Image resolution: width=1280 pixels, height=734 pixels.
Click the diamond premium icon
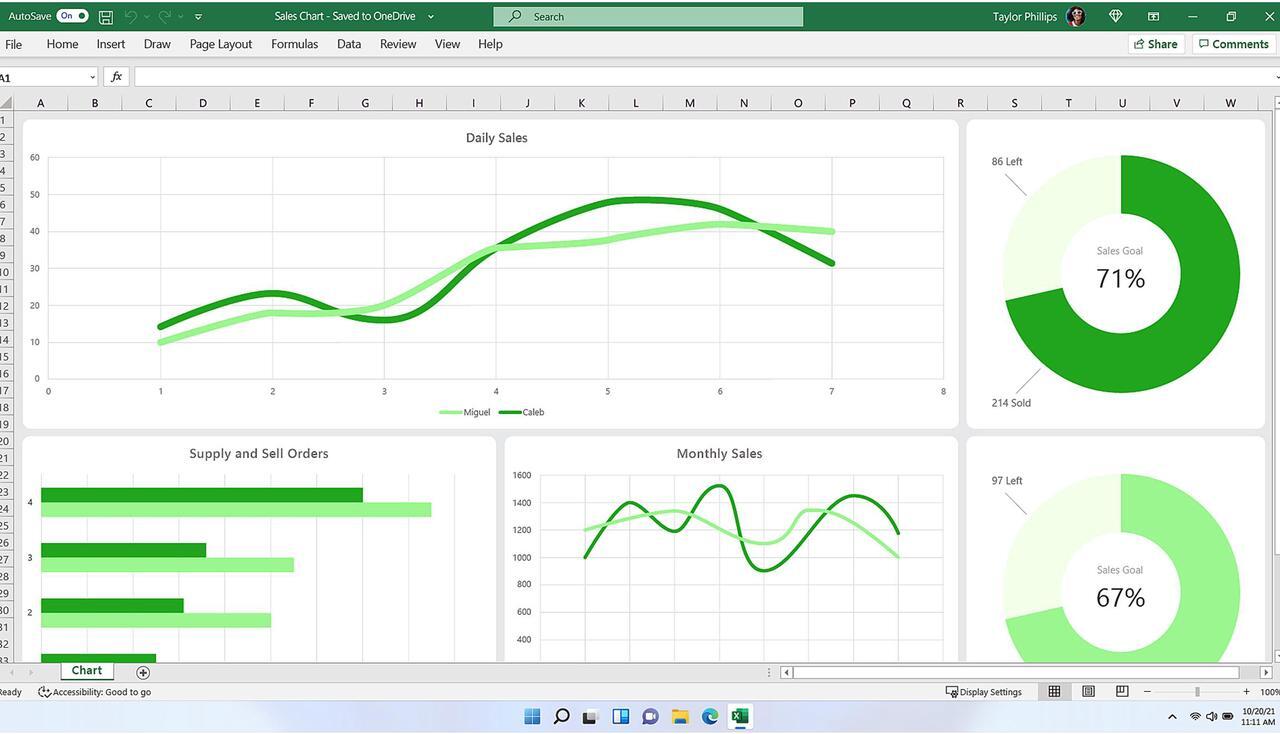click(x=1116, y=16)
